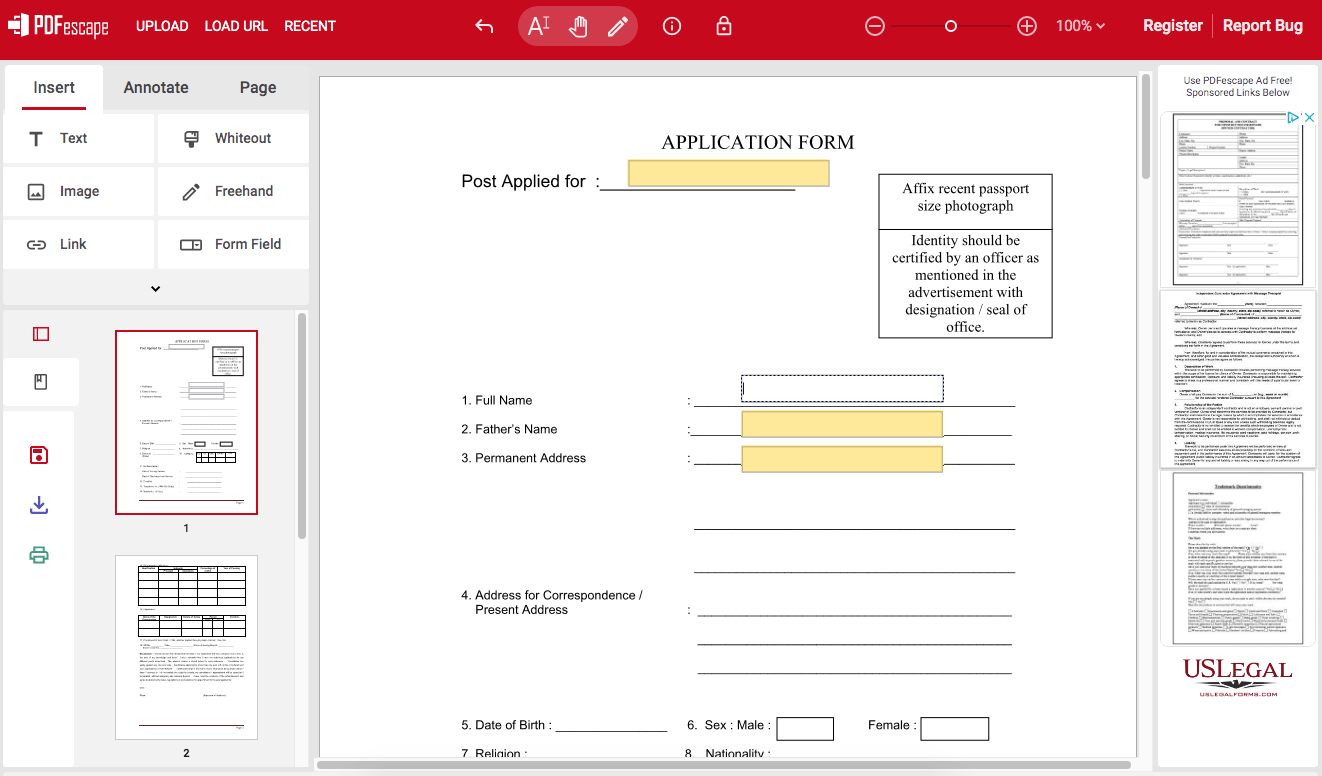This screenshot has width=1322, height=776.
Task: Open the 100% zoom level dropdown
Action: pyautogui.click(x=1080, y=26)
